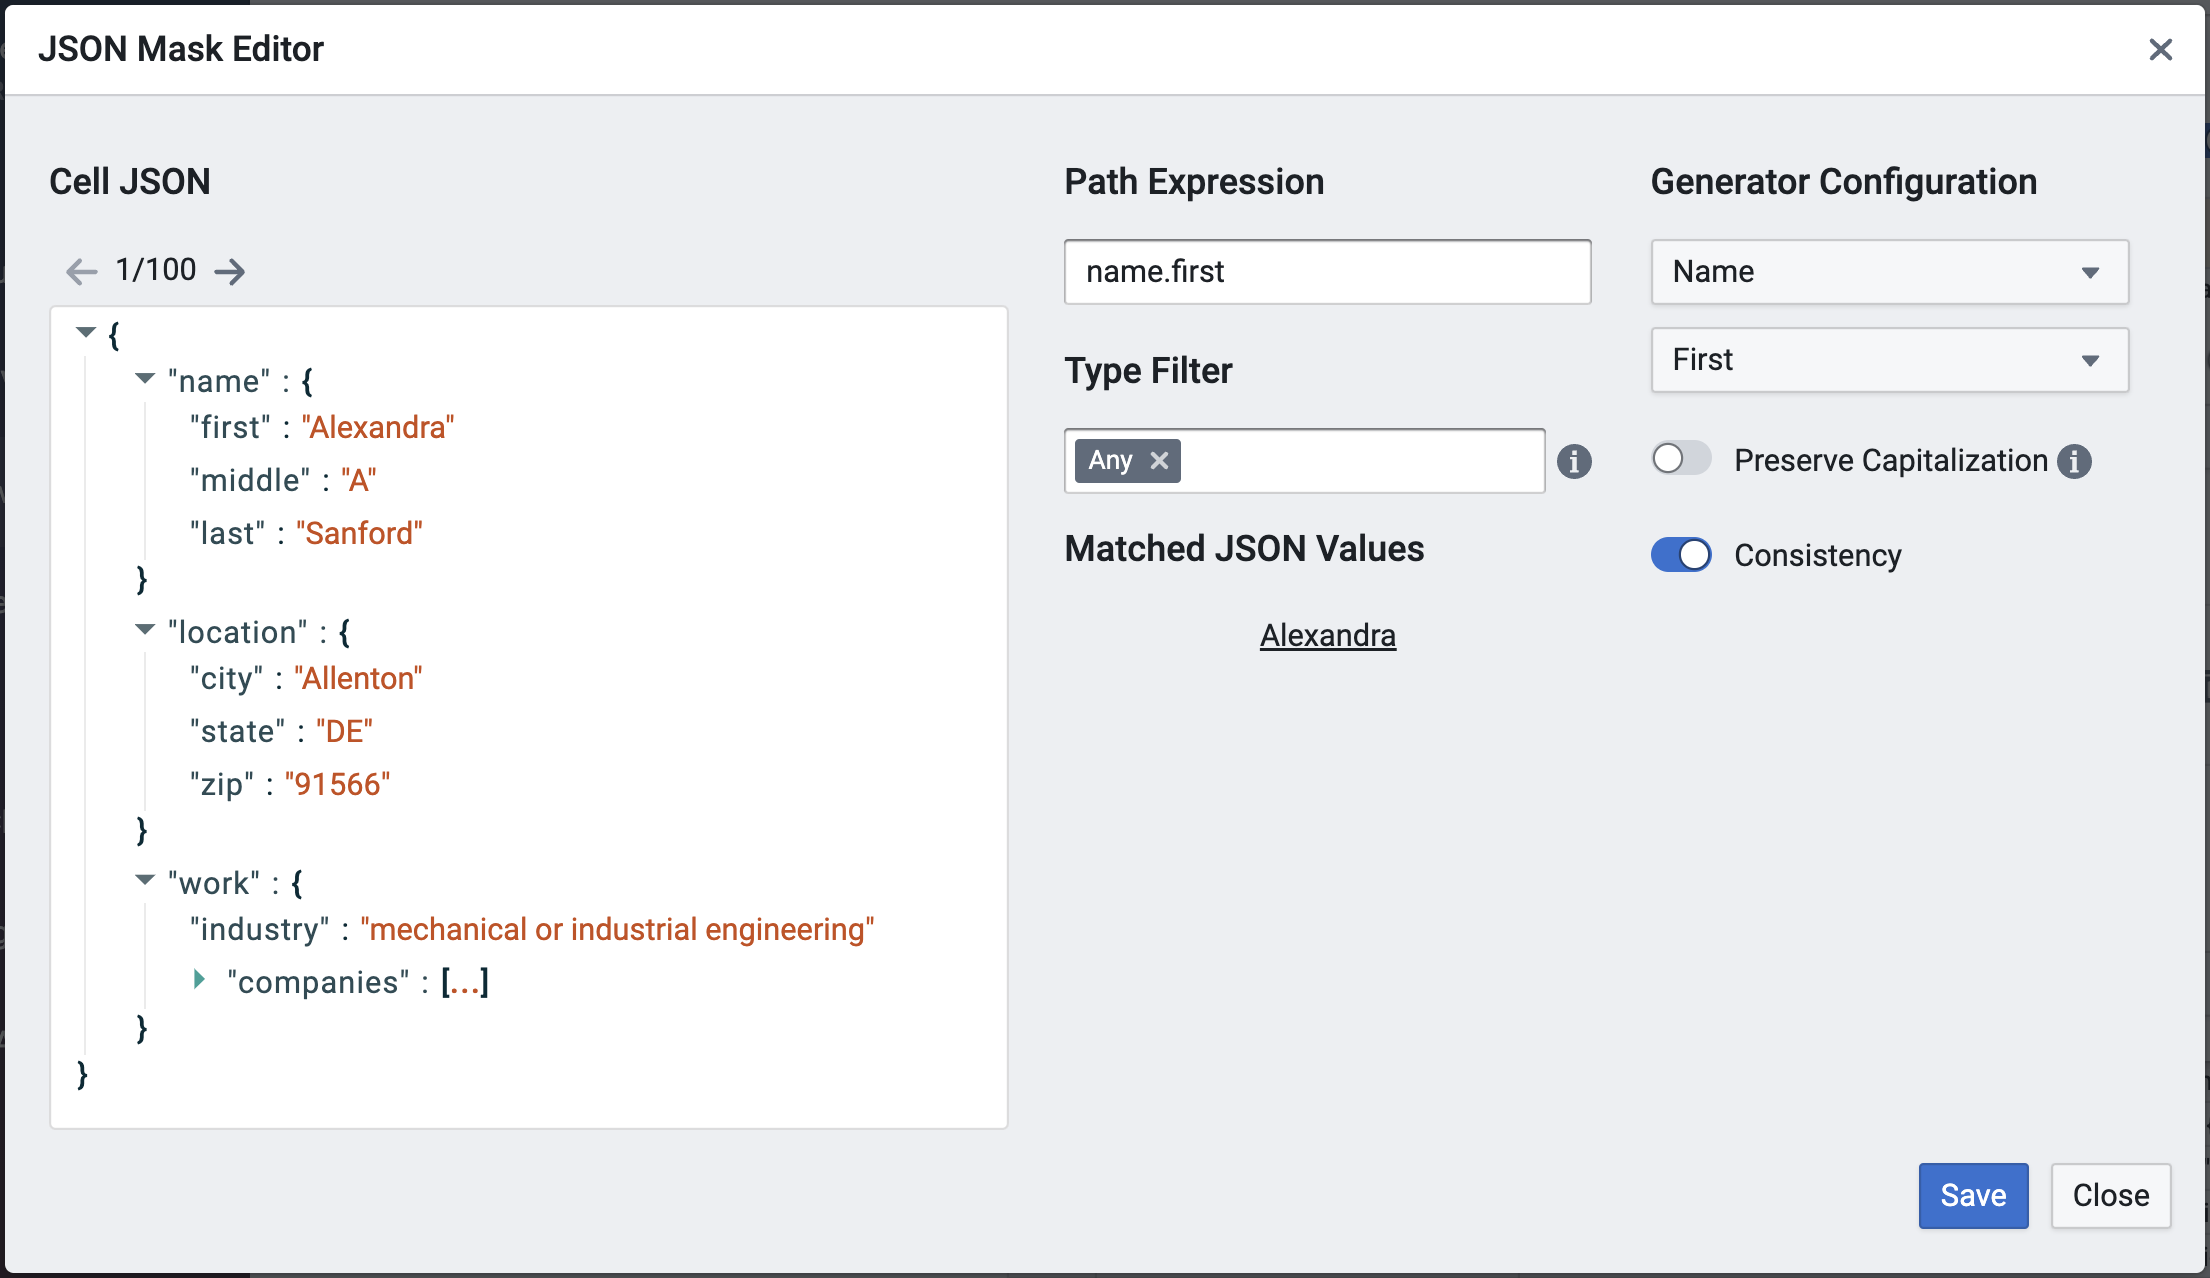The width and height of the screenshot is (2210, 1278).
Task: Go to next cell JSON record
Action: pyautogui.click(x=230, y=271)
